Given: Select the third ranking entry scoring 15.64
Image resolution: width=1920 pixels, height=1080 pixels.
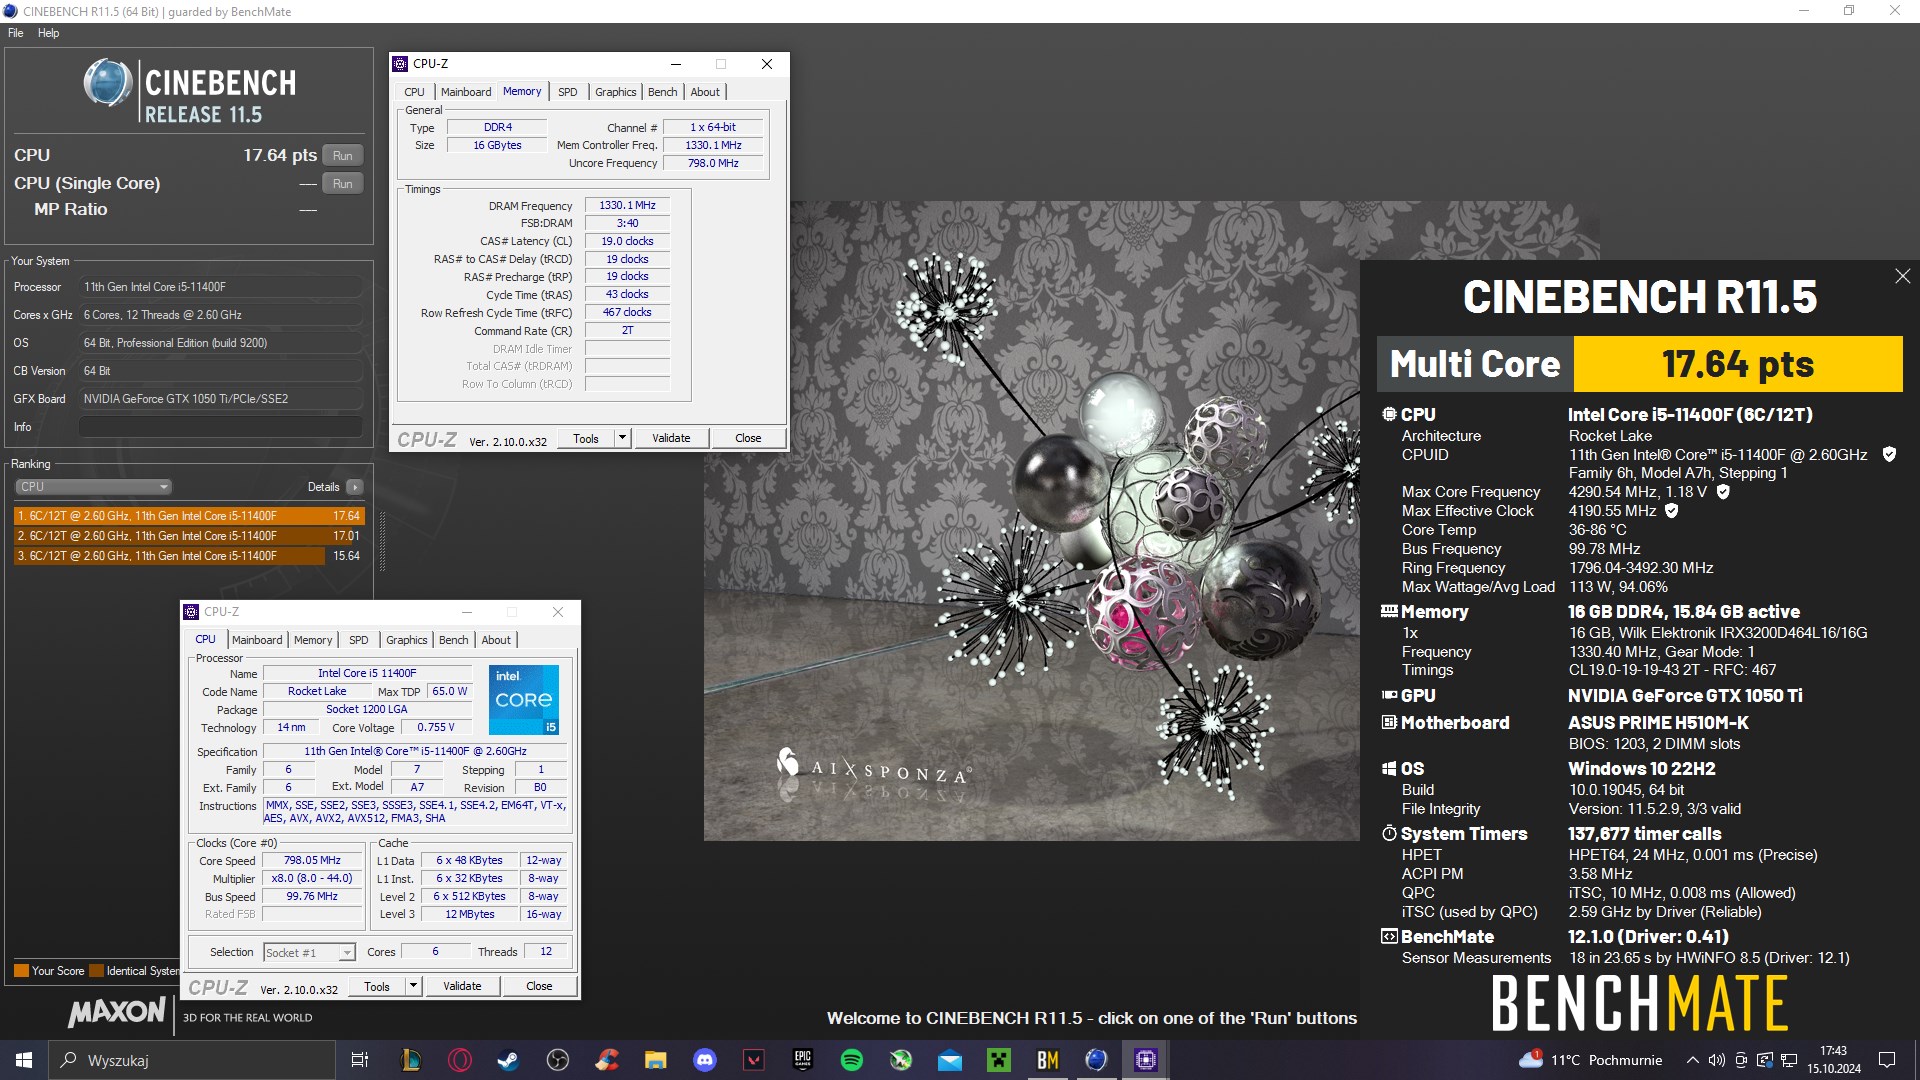Looking at the screenshot, I should 189,556.
